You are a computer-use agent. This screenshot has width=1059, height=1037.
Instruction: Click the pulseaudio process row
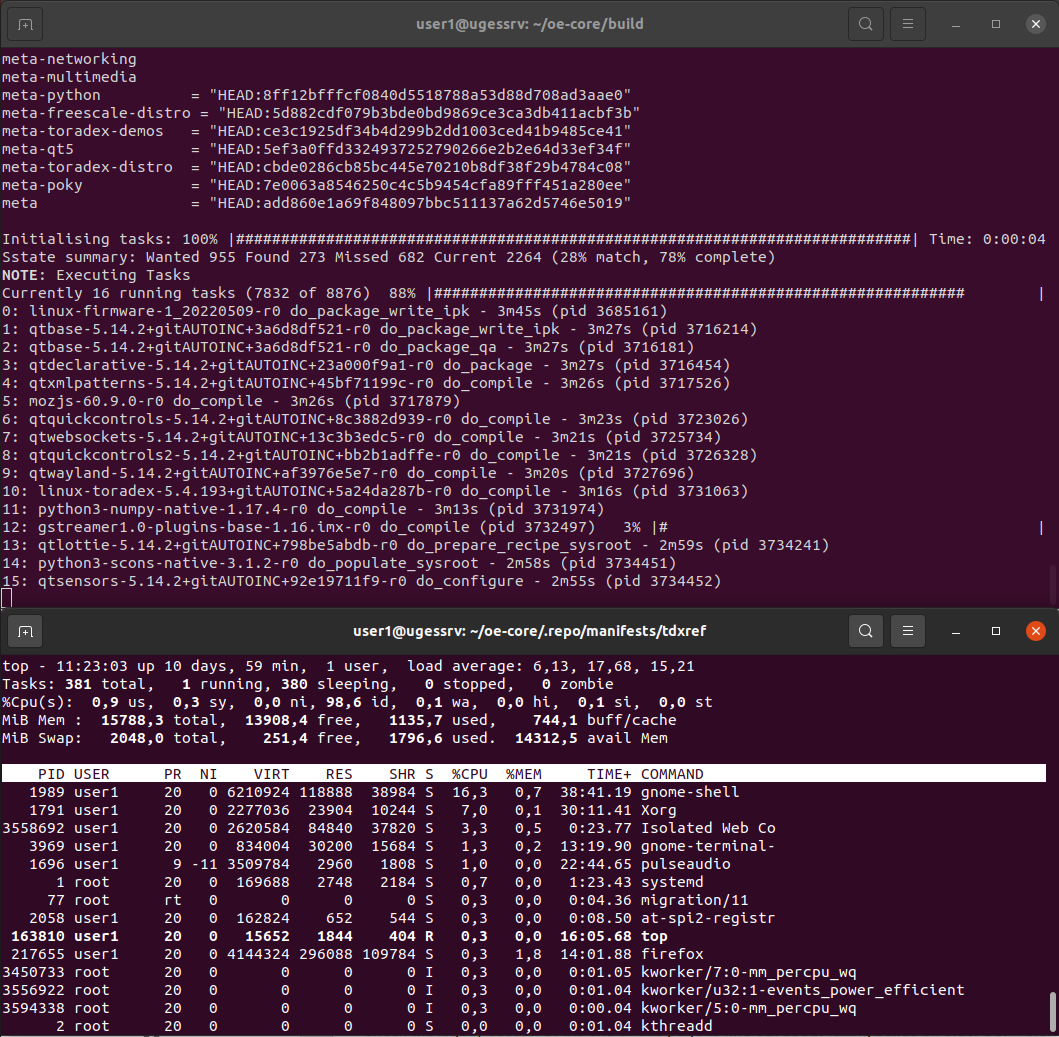point(523,864)
